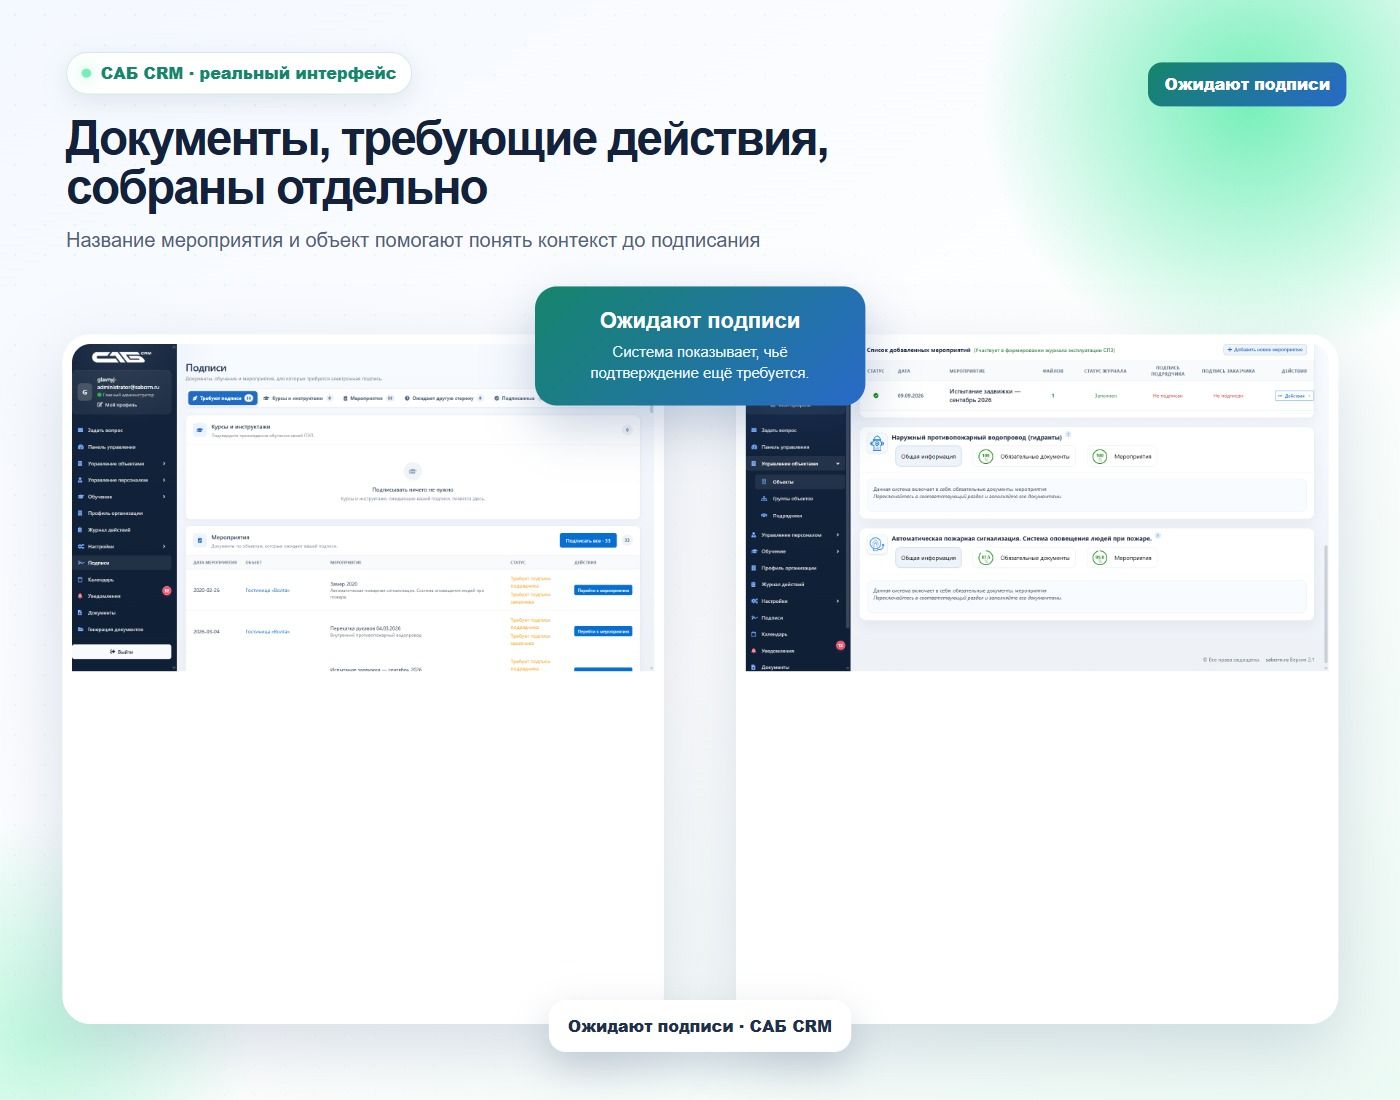The width and height of the screenshot is (1400, 1100).
Task: Click the graduation cap icon of Курсы и инструктажи card
Action: (x=200, y=430)
